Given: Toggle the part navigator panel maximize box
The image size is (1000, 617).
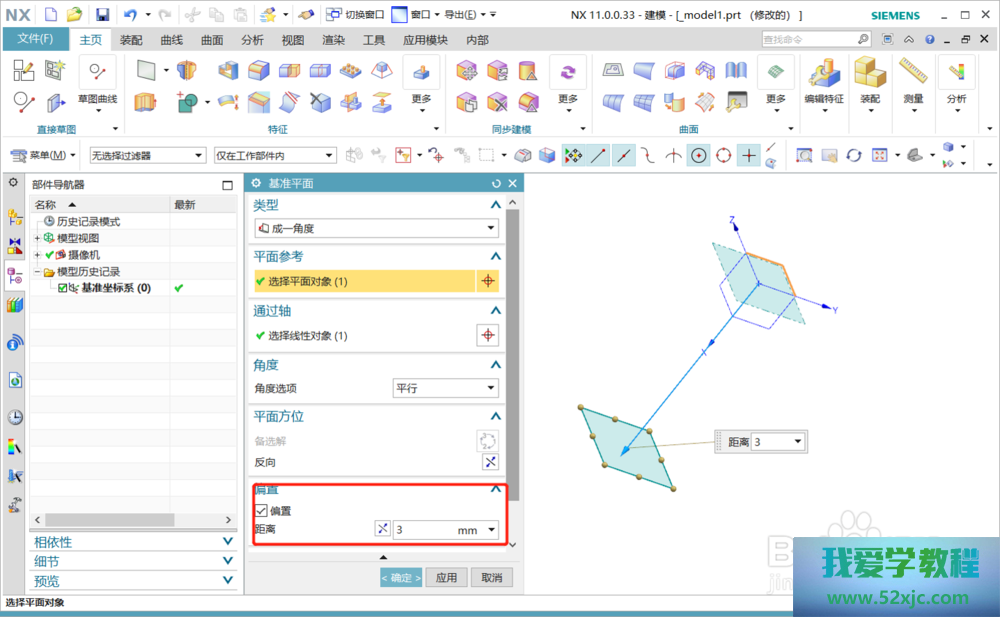Looking at the screenshot, I should [x=227, y=185].
